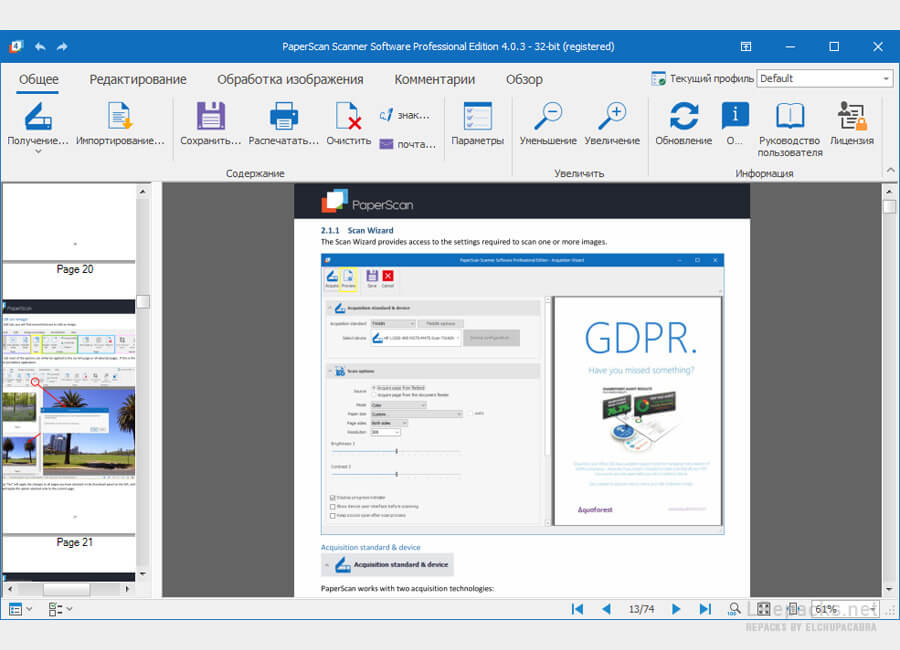This screenshot has height=650, width=900.
Task: Expand the arrow under Получение
Action: 38,152
